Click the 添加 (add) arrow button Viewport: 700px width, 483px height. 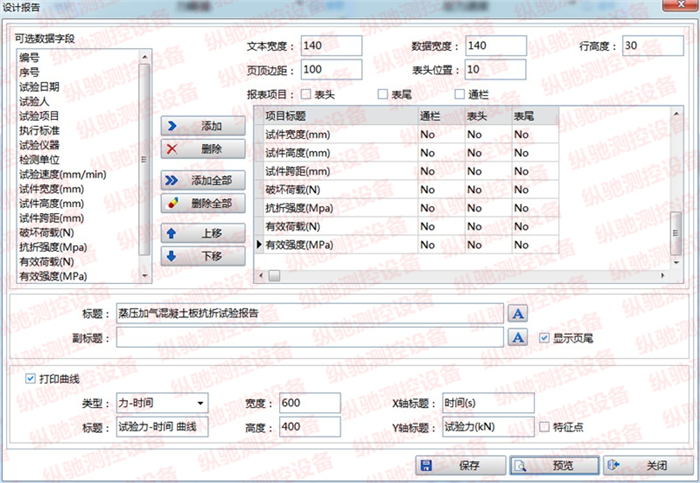[x=203, y=127]
